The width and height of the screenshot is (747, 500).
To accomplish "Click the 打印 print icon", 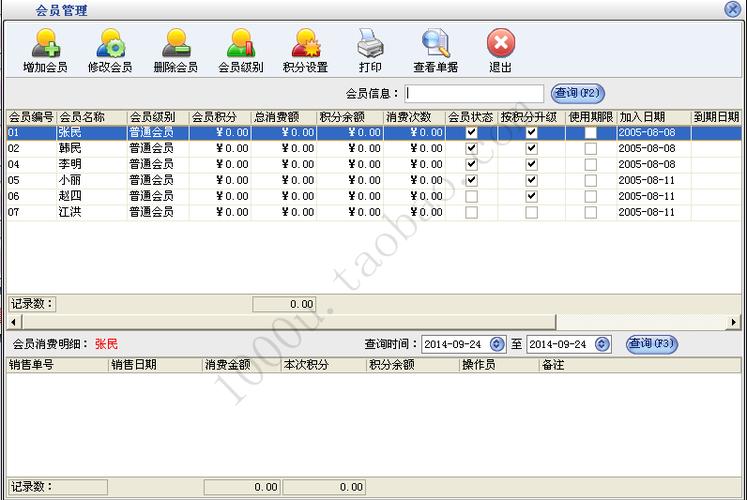I will coord(370,50).
